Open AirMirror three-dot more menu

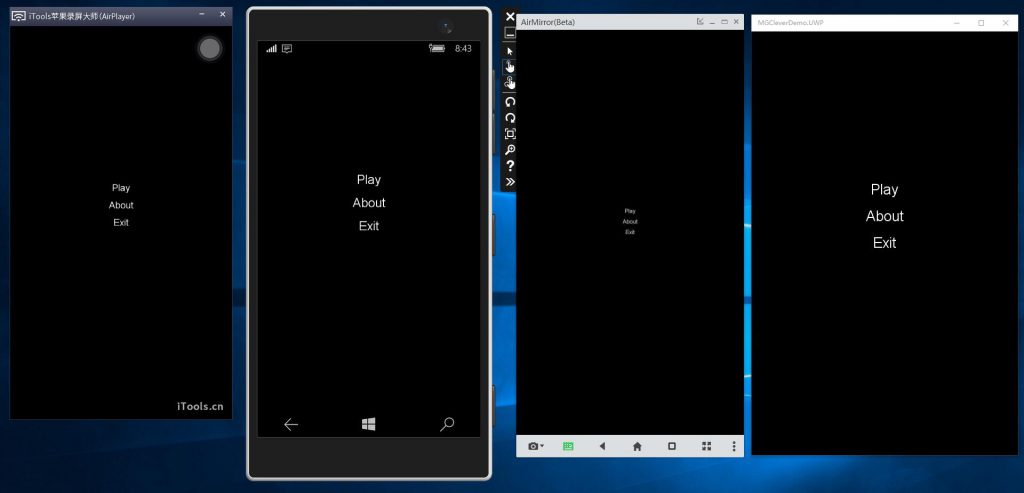(734, 446)
